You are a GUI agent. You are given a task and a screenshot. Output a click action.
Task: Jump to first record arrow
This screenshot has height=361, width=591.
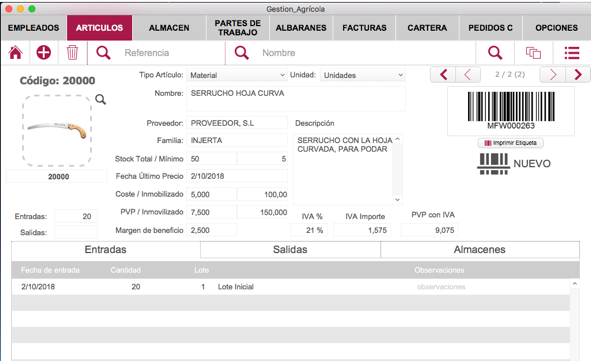pyautogui.click(x=443, y=75)
